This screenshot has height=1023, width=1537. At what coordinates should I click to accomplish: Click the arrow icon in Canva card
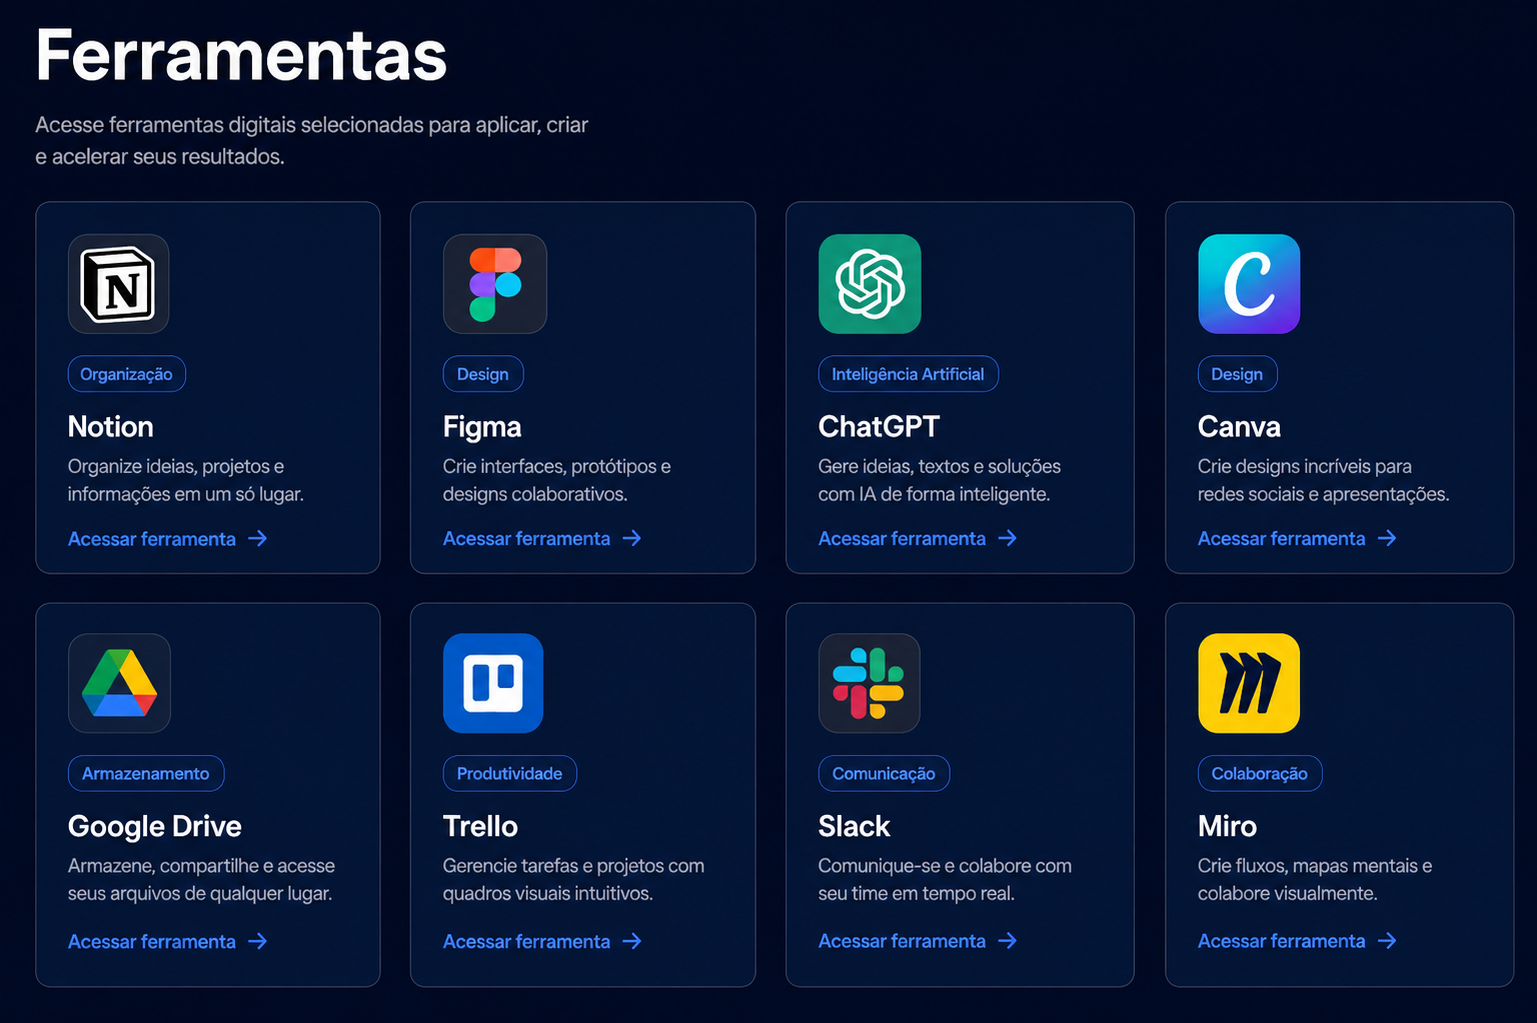click(1387, 538)
